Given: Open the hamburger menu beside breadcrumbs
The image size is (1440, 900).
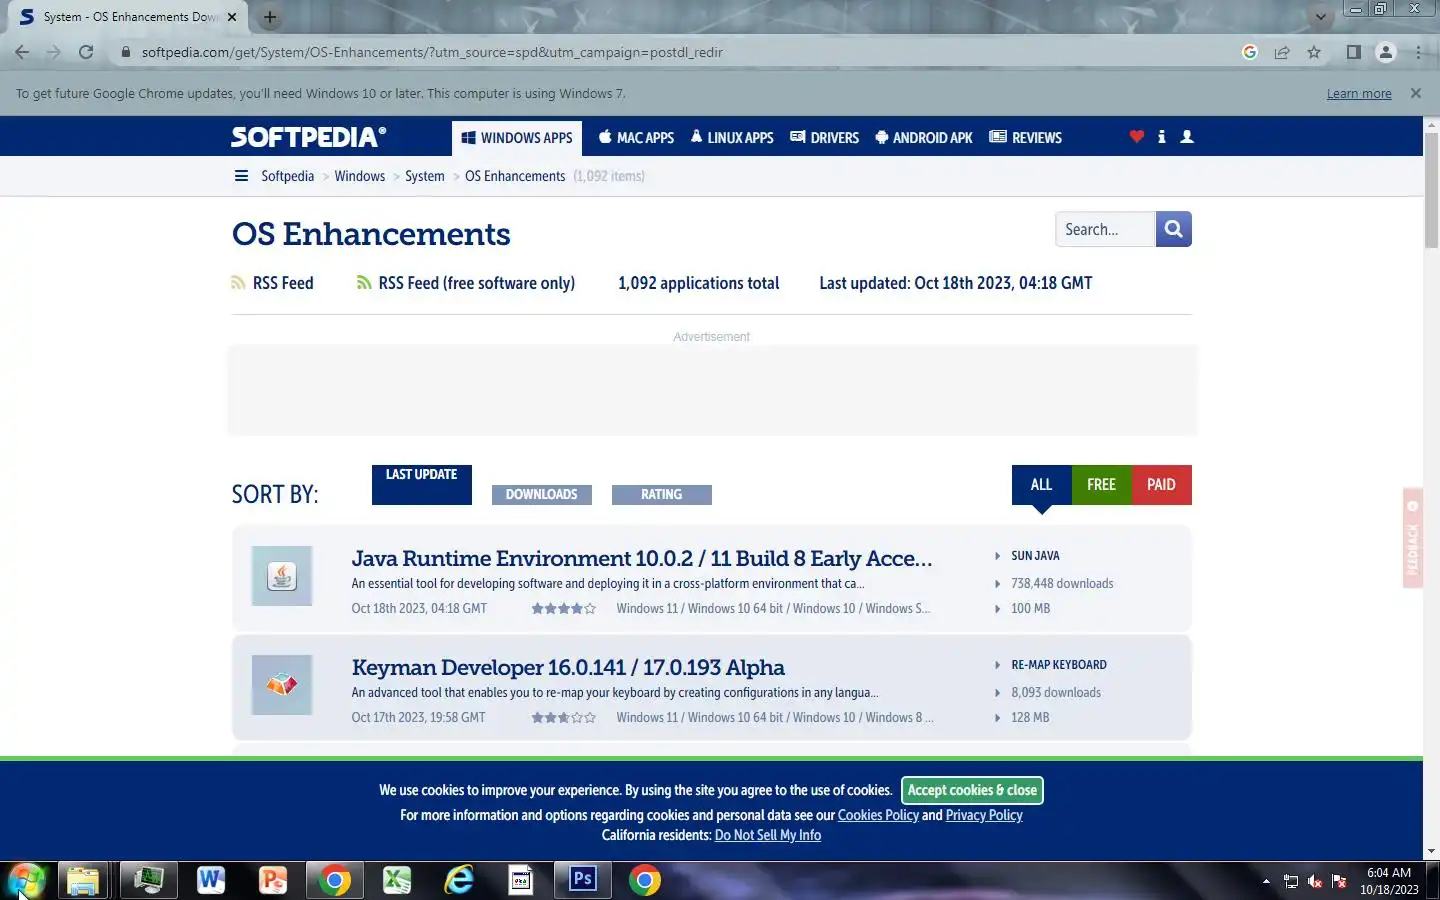Looking at the screenshot, I should click(241, 176).
